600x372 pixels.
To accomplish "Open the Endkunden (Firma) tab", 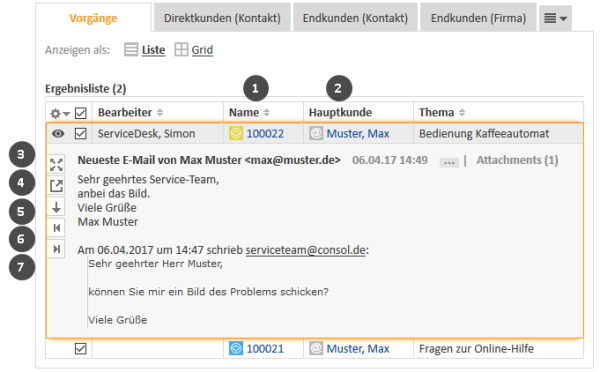I will click(x=478, y=18).
